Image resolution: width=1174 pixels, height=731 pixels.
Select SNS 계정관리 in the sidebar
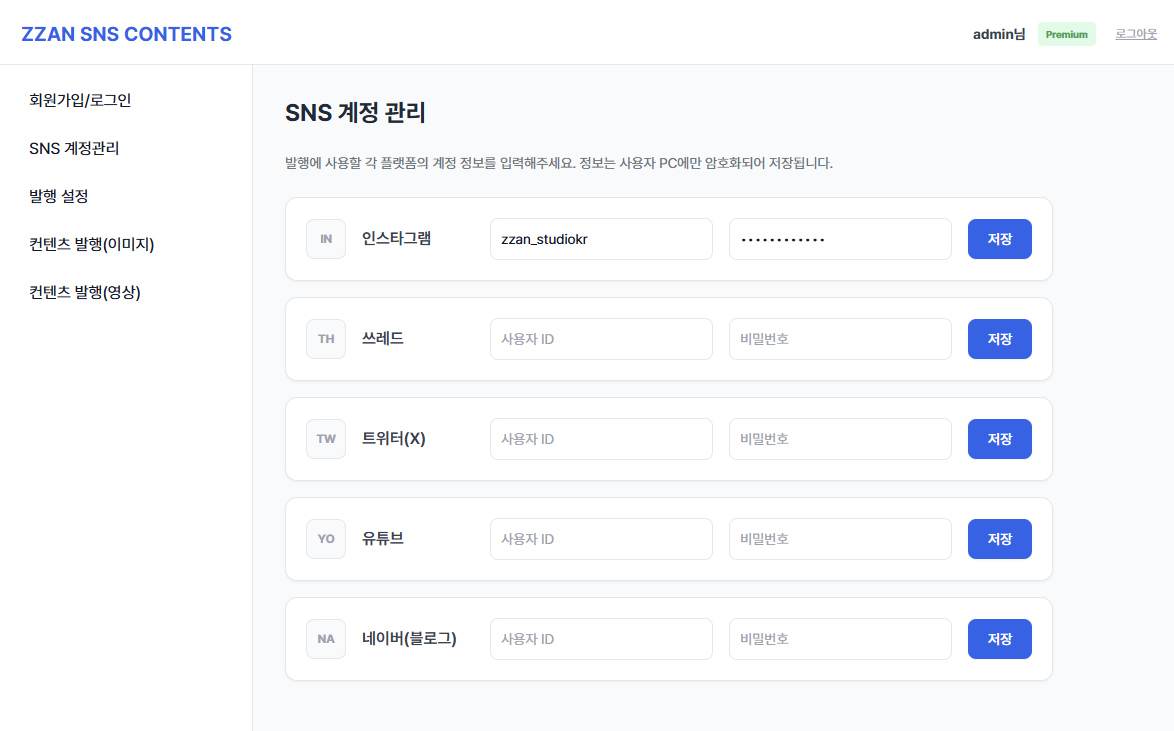coord(74,148)
